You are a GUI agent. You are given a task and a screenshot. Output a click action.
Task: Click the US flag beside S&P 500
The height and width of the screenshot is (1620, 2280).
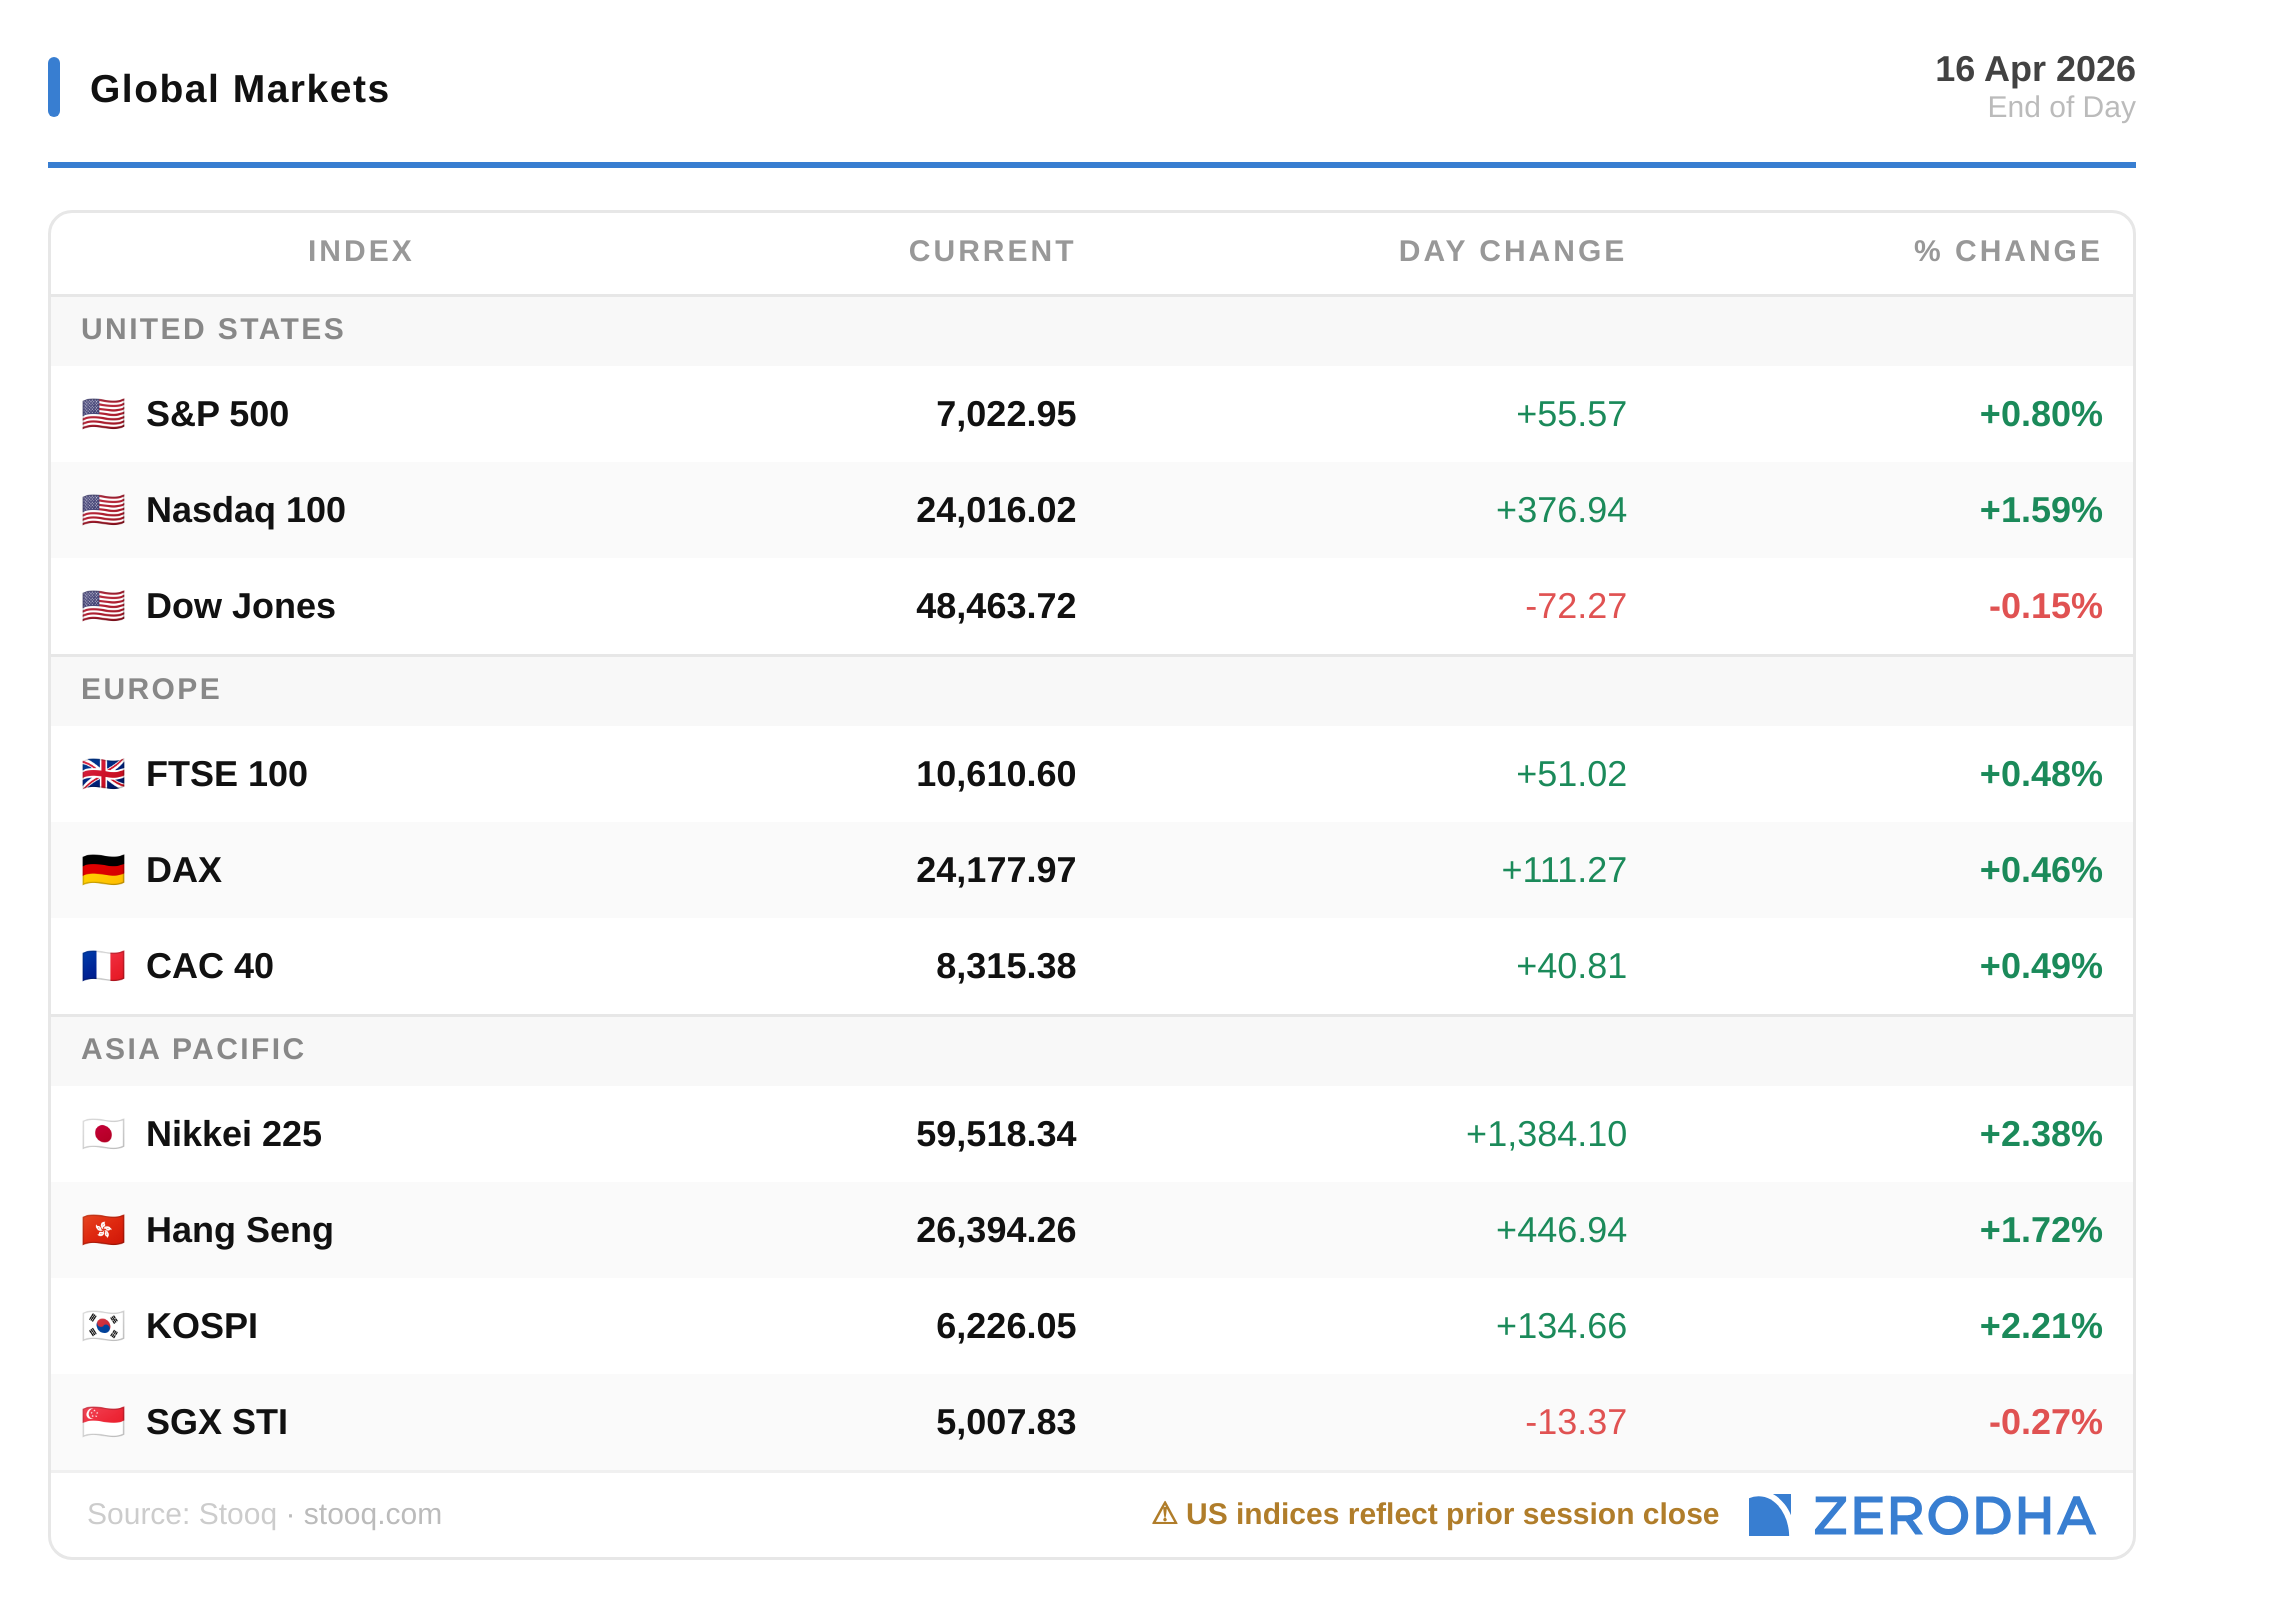point(103,414)
